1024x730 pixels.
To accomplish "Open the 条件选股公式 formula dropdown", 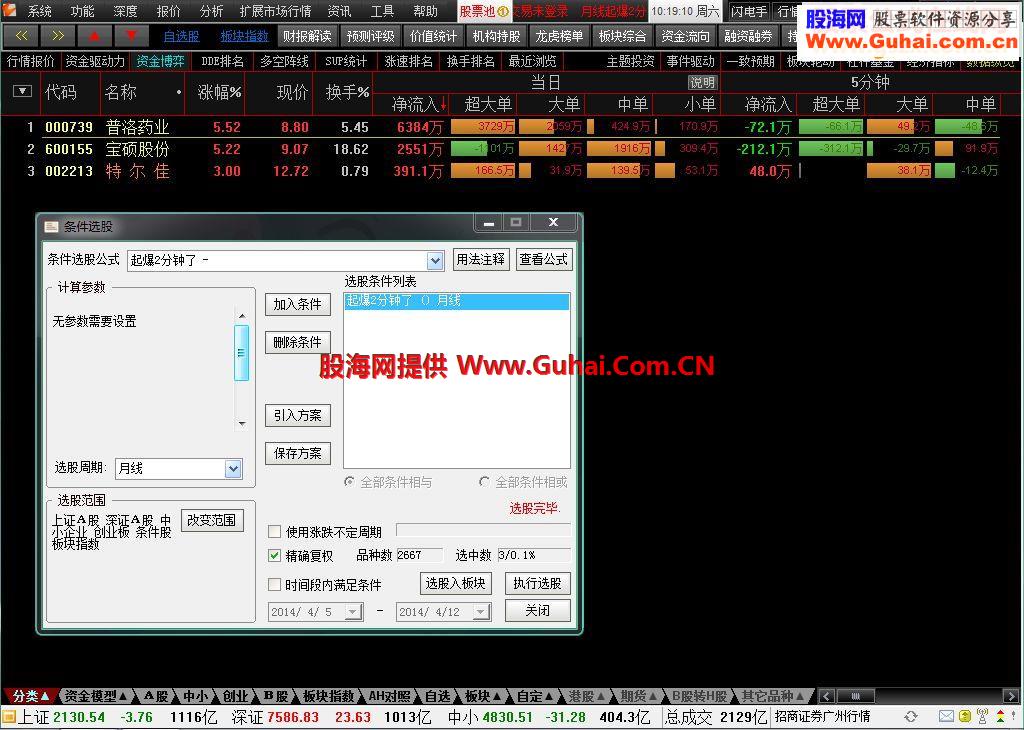I will (436, 261).
